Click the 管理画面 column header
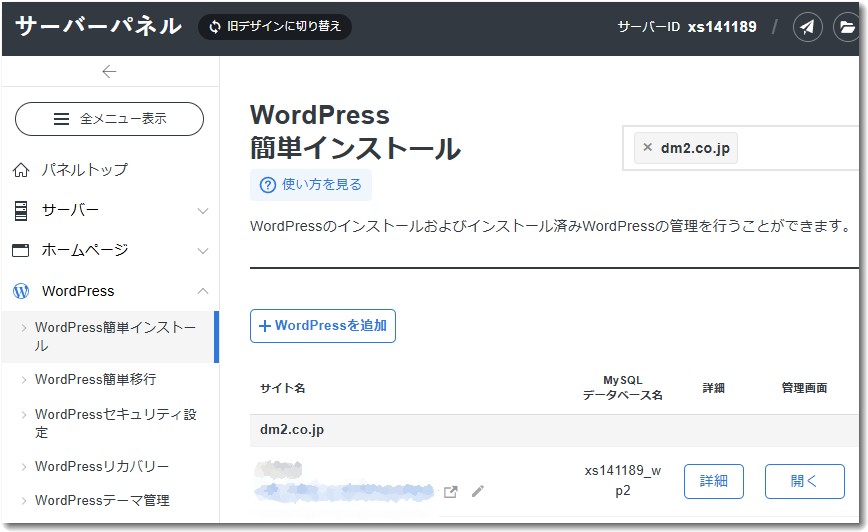Viewport: 868px width, 532px height. click(804, 388)
